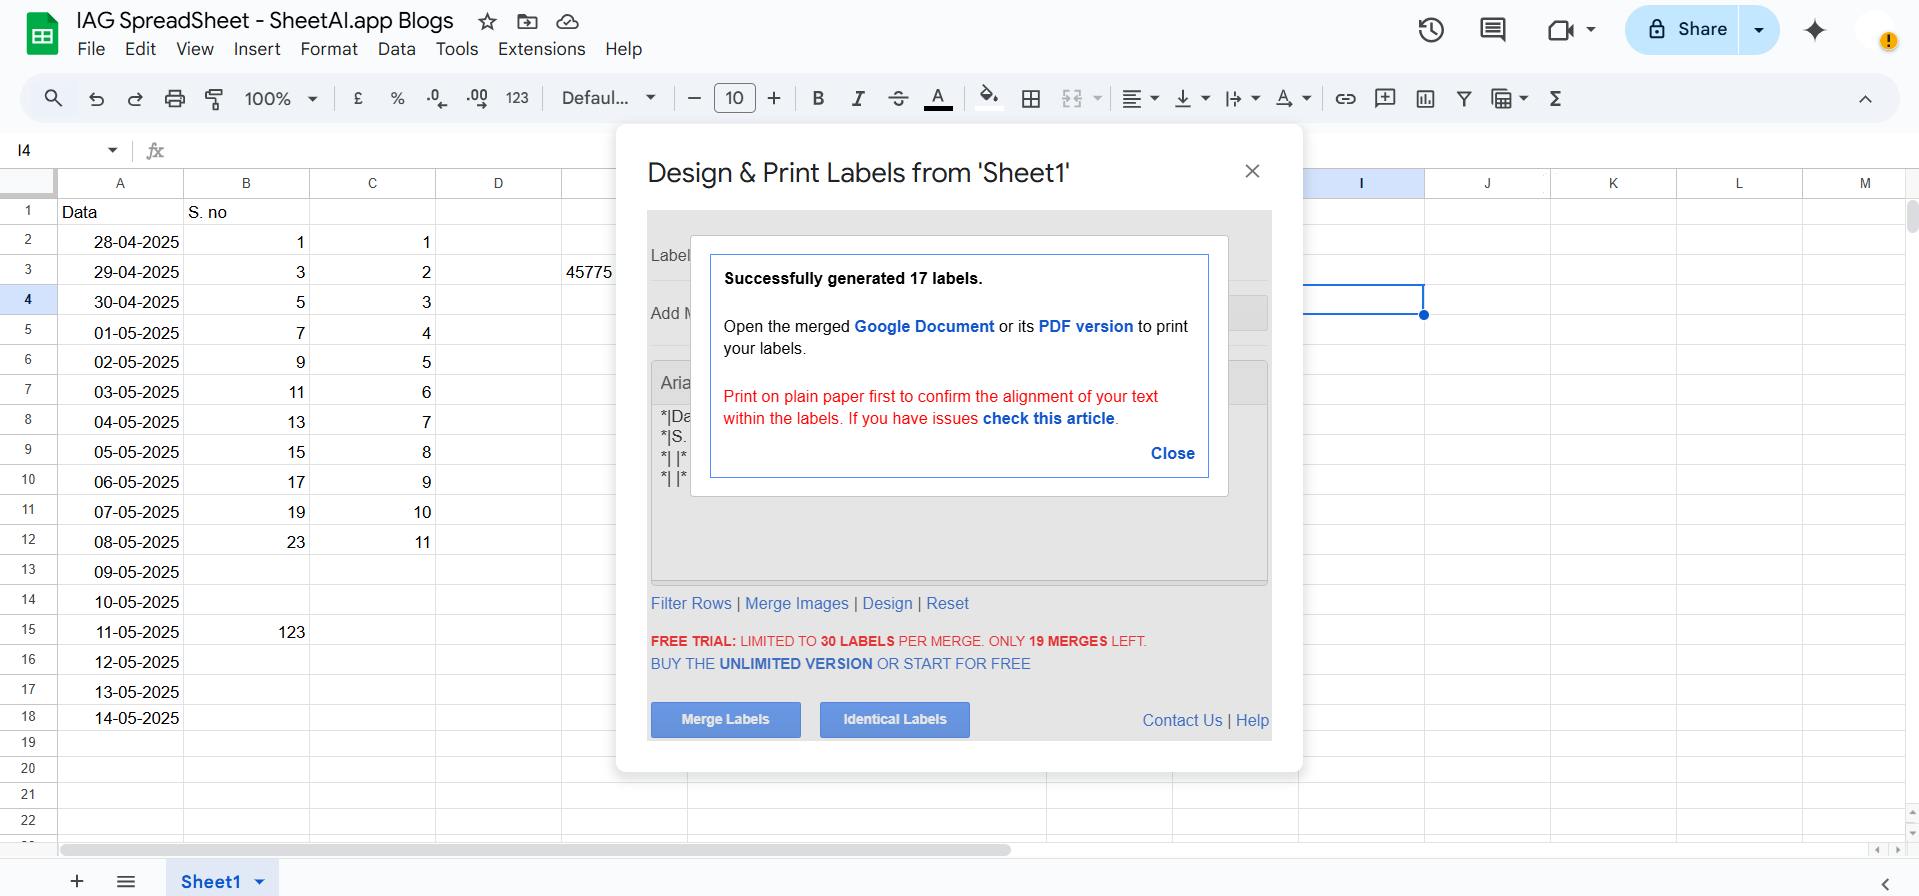Create a filter
Image resolution: width=1919 pixels, height=896 pixels.
(1464, 98)
